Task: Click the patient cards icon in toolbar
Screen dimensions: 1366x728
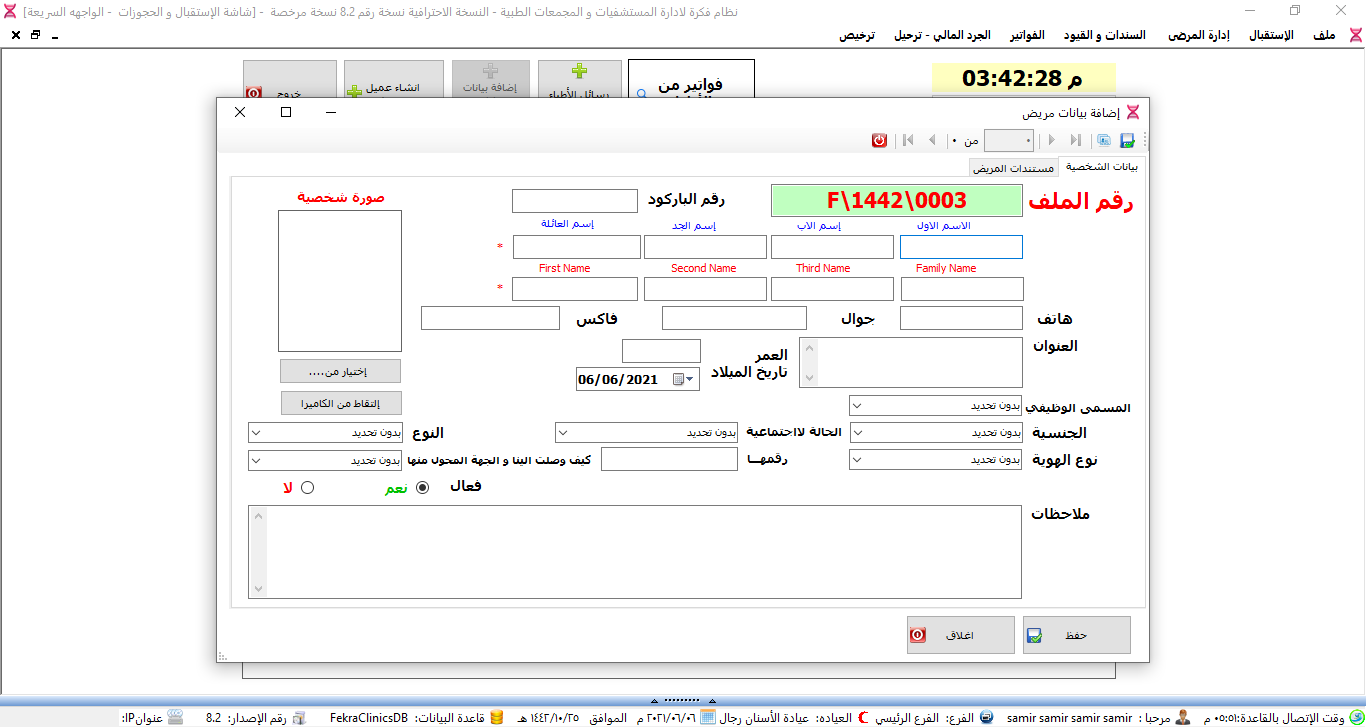Action: pos(1104,141)
